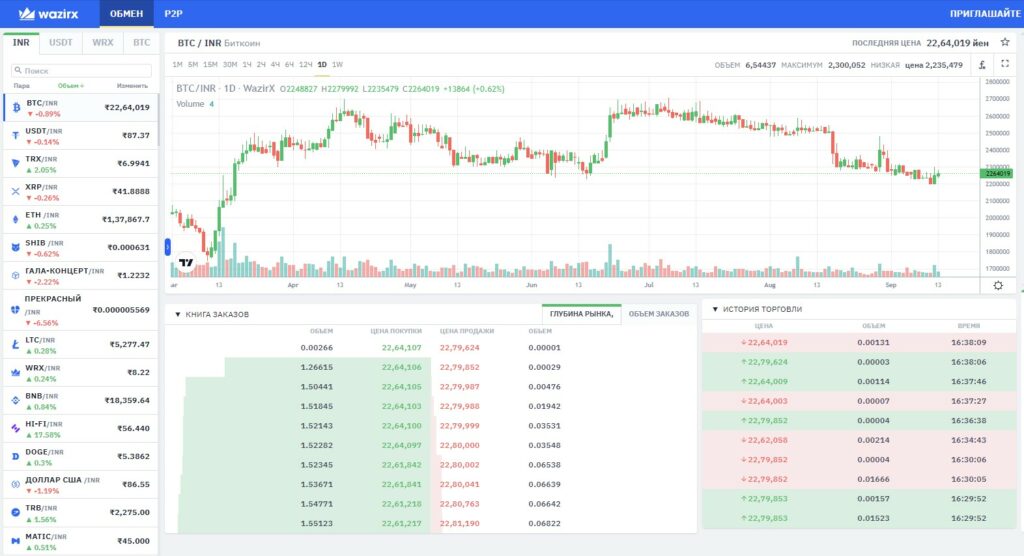Image resolution: width=1024 pixels, height=556 pixels.
Task: Focus the Поиск search field
Action: 82,70
